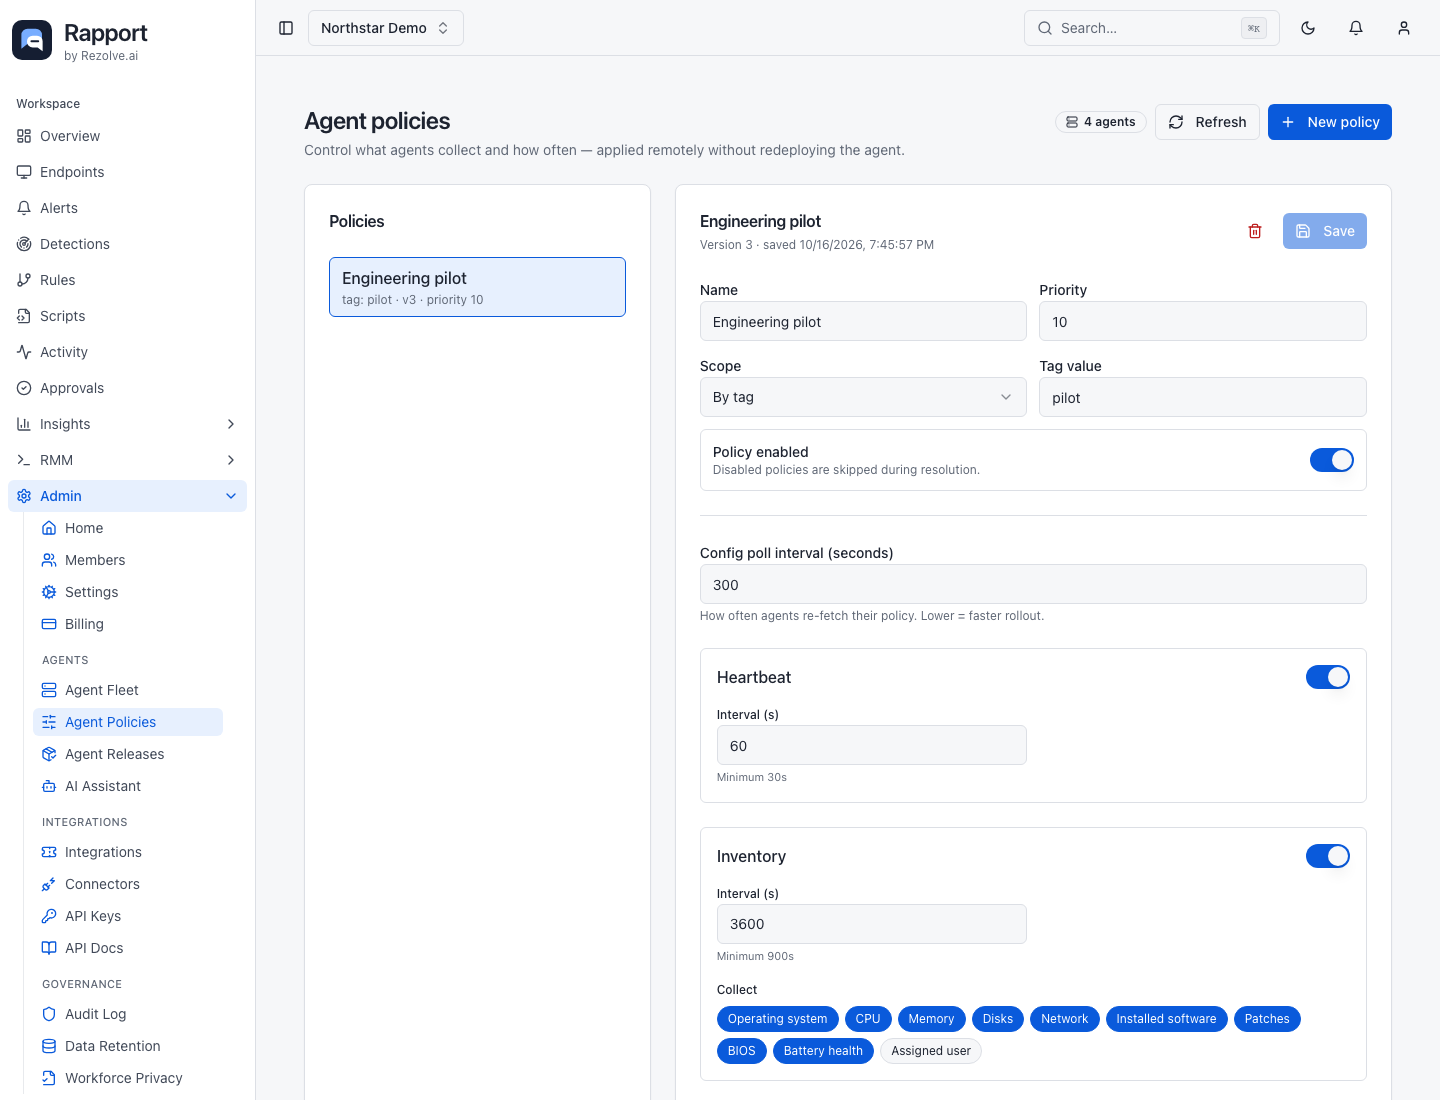The height and width of the screenshot is (1100, 1440).
Task: Open the user profile icon
Action: click(1404, 28)
